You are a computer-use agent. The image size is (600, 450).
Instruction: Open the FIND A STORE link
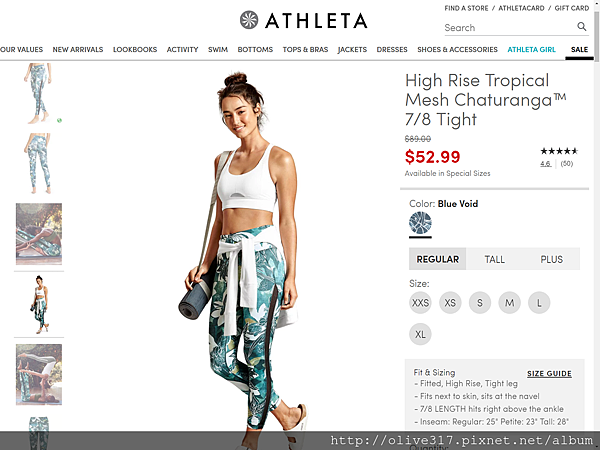point(466,8)
